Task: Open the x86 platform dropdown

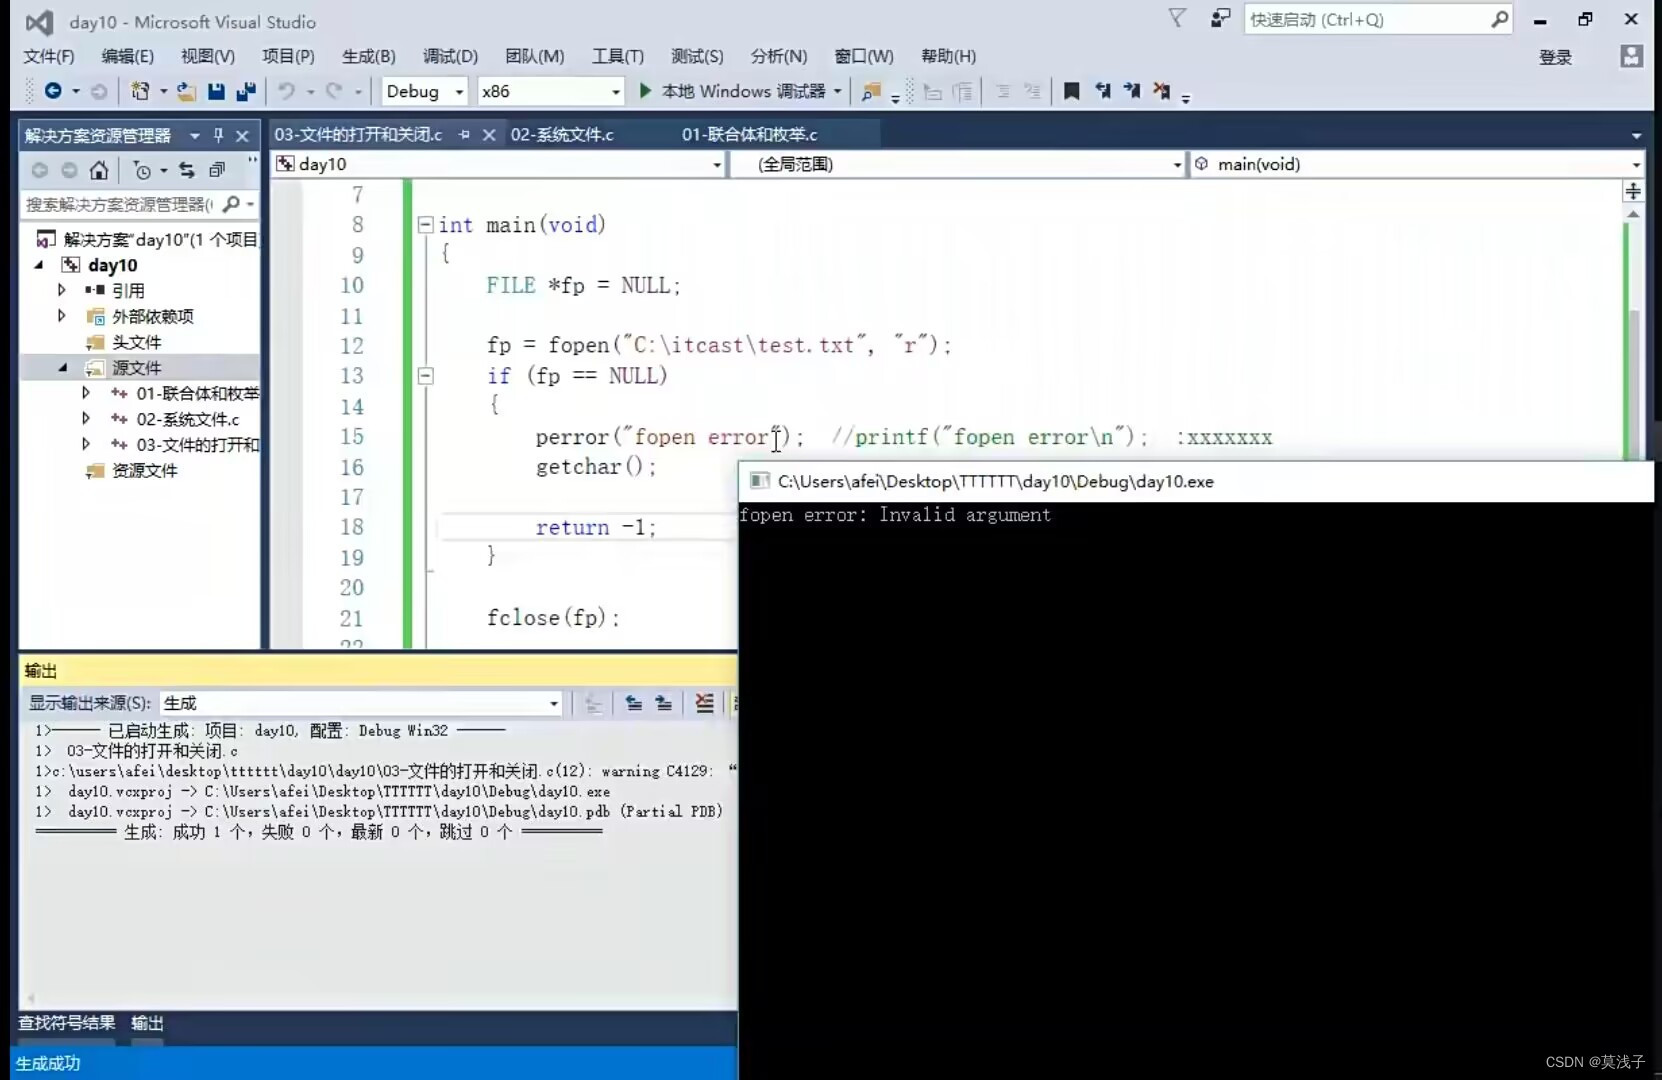Action: (551, 91)
